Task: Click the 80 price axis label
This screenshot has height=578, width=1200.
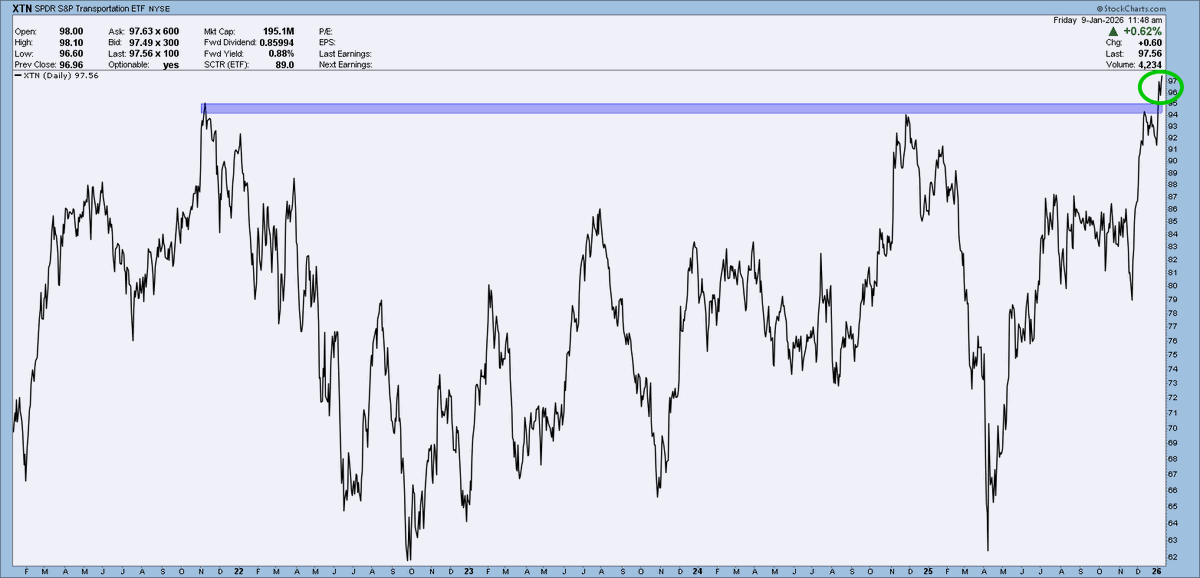Action: click(1172, 285)
